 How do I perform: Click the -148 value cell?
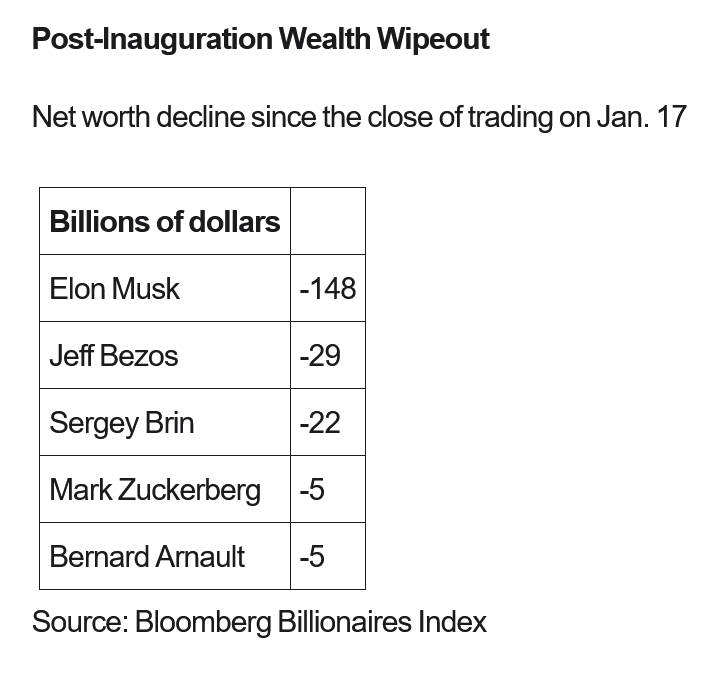click(327, 288)
